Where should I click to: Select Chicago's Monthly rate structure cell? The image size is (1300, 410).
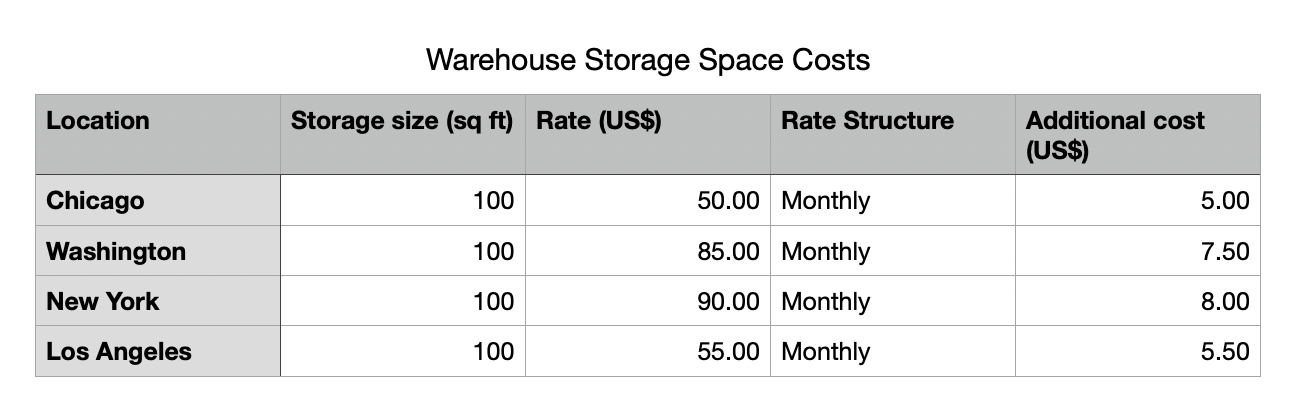tap(892, 200)
